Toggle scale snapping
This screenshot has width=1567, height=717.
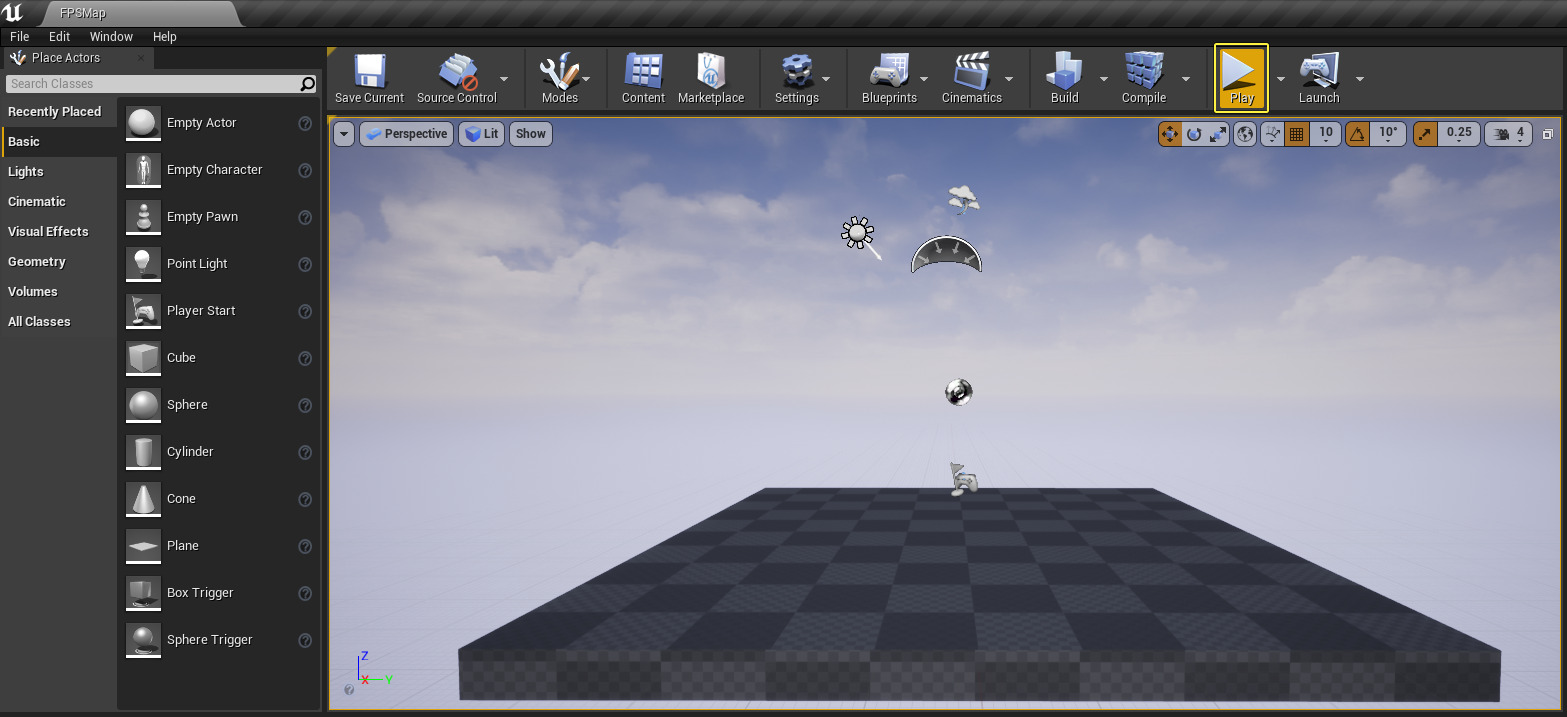1424,133
